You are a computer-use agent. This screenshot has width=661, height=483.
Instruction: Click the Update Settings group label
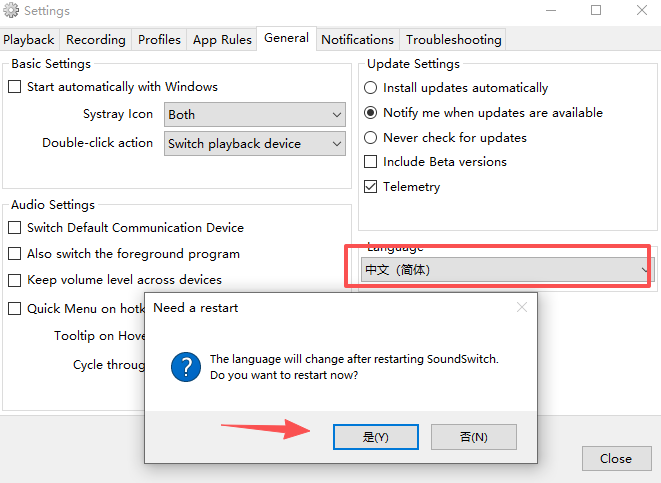413,64
